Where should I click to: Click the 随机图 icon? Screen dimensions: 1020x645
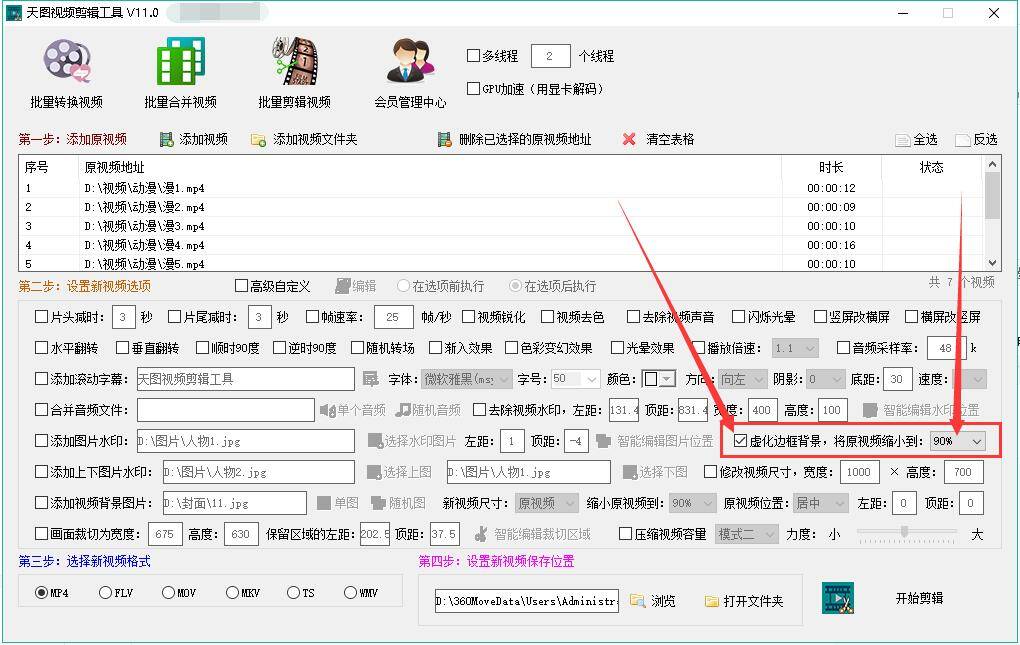click(x=378, y=503)
